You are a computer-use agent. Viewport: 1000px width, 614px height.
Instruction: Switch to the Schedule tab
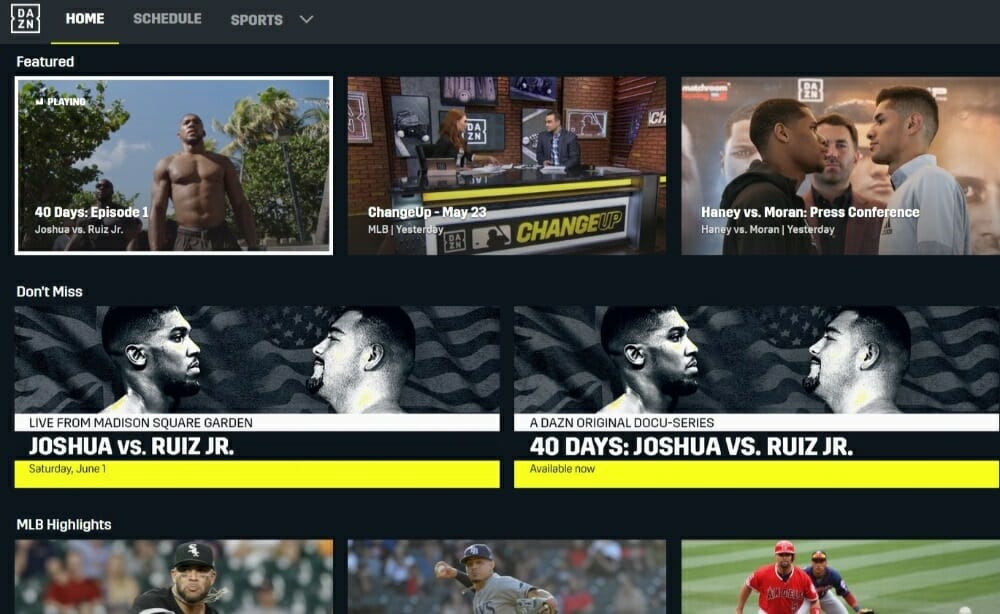[x=167, y=19]
